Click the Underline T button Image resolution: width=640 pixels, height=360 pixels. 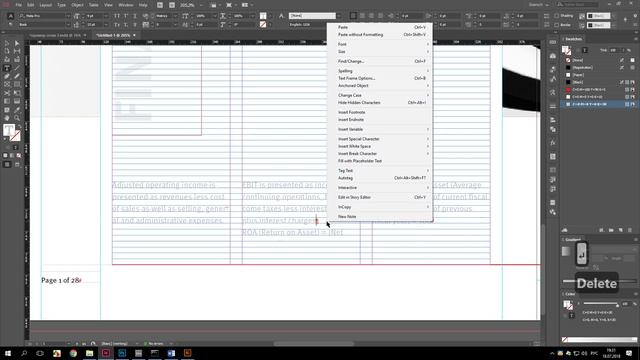[135, 16]
